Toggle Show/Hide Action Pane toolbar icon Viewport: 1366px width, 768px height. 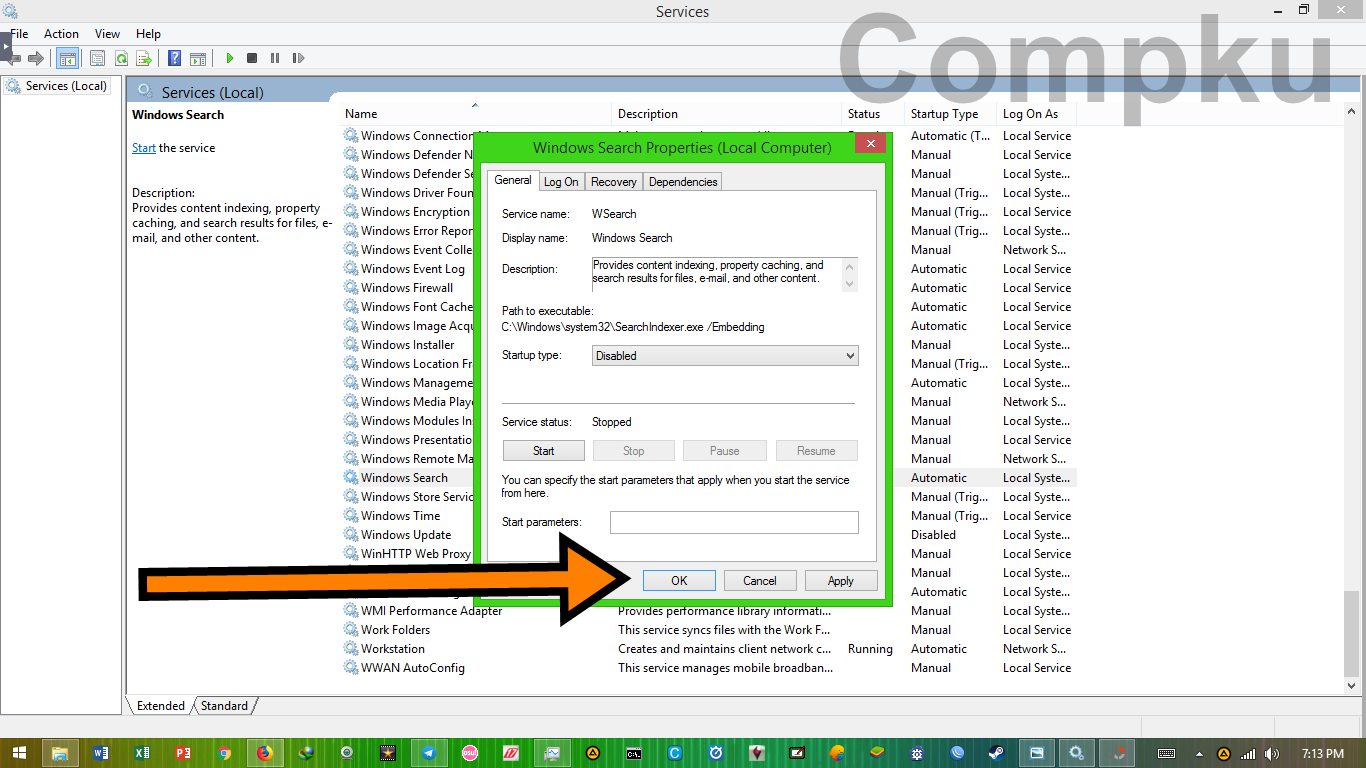tap(198, 59)
